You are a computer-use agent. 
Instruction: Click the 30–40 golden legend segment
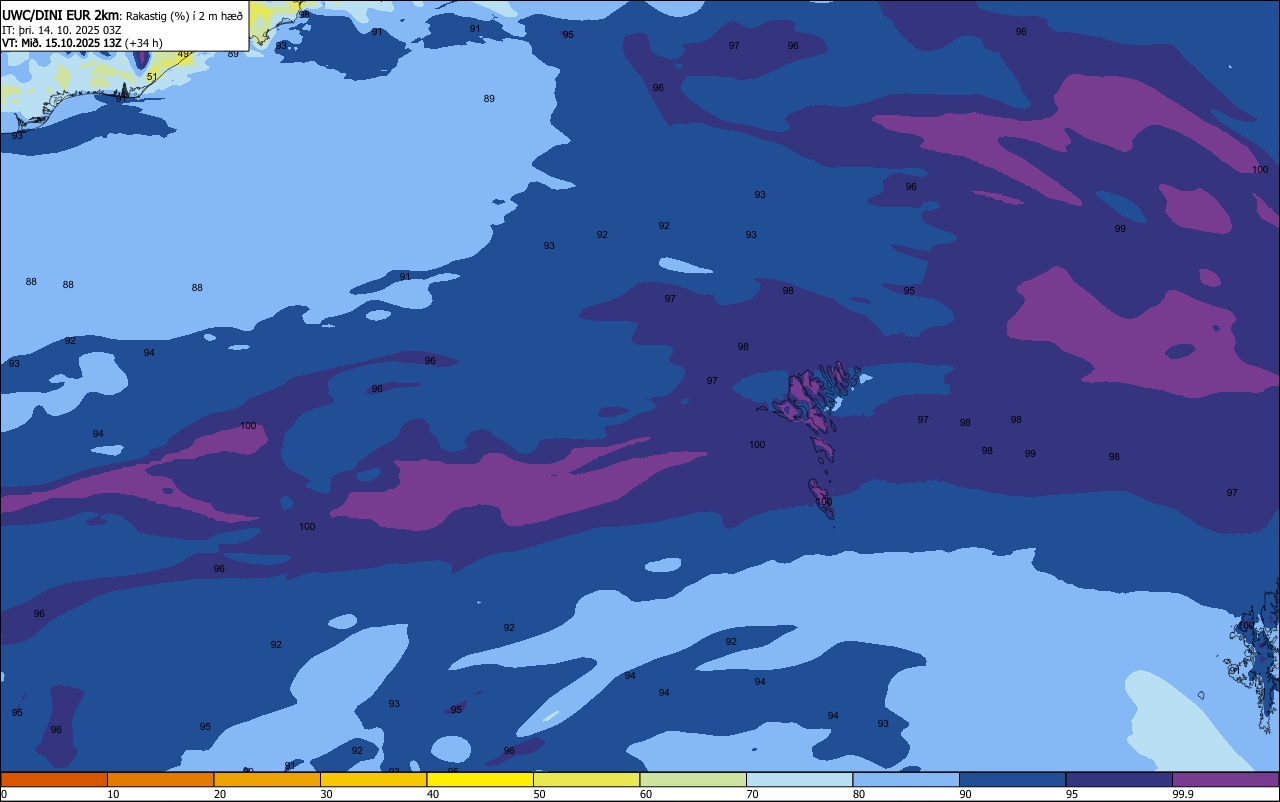[x=373, y=779]
